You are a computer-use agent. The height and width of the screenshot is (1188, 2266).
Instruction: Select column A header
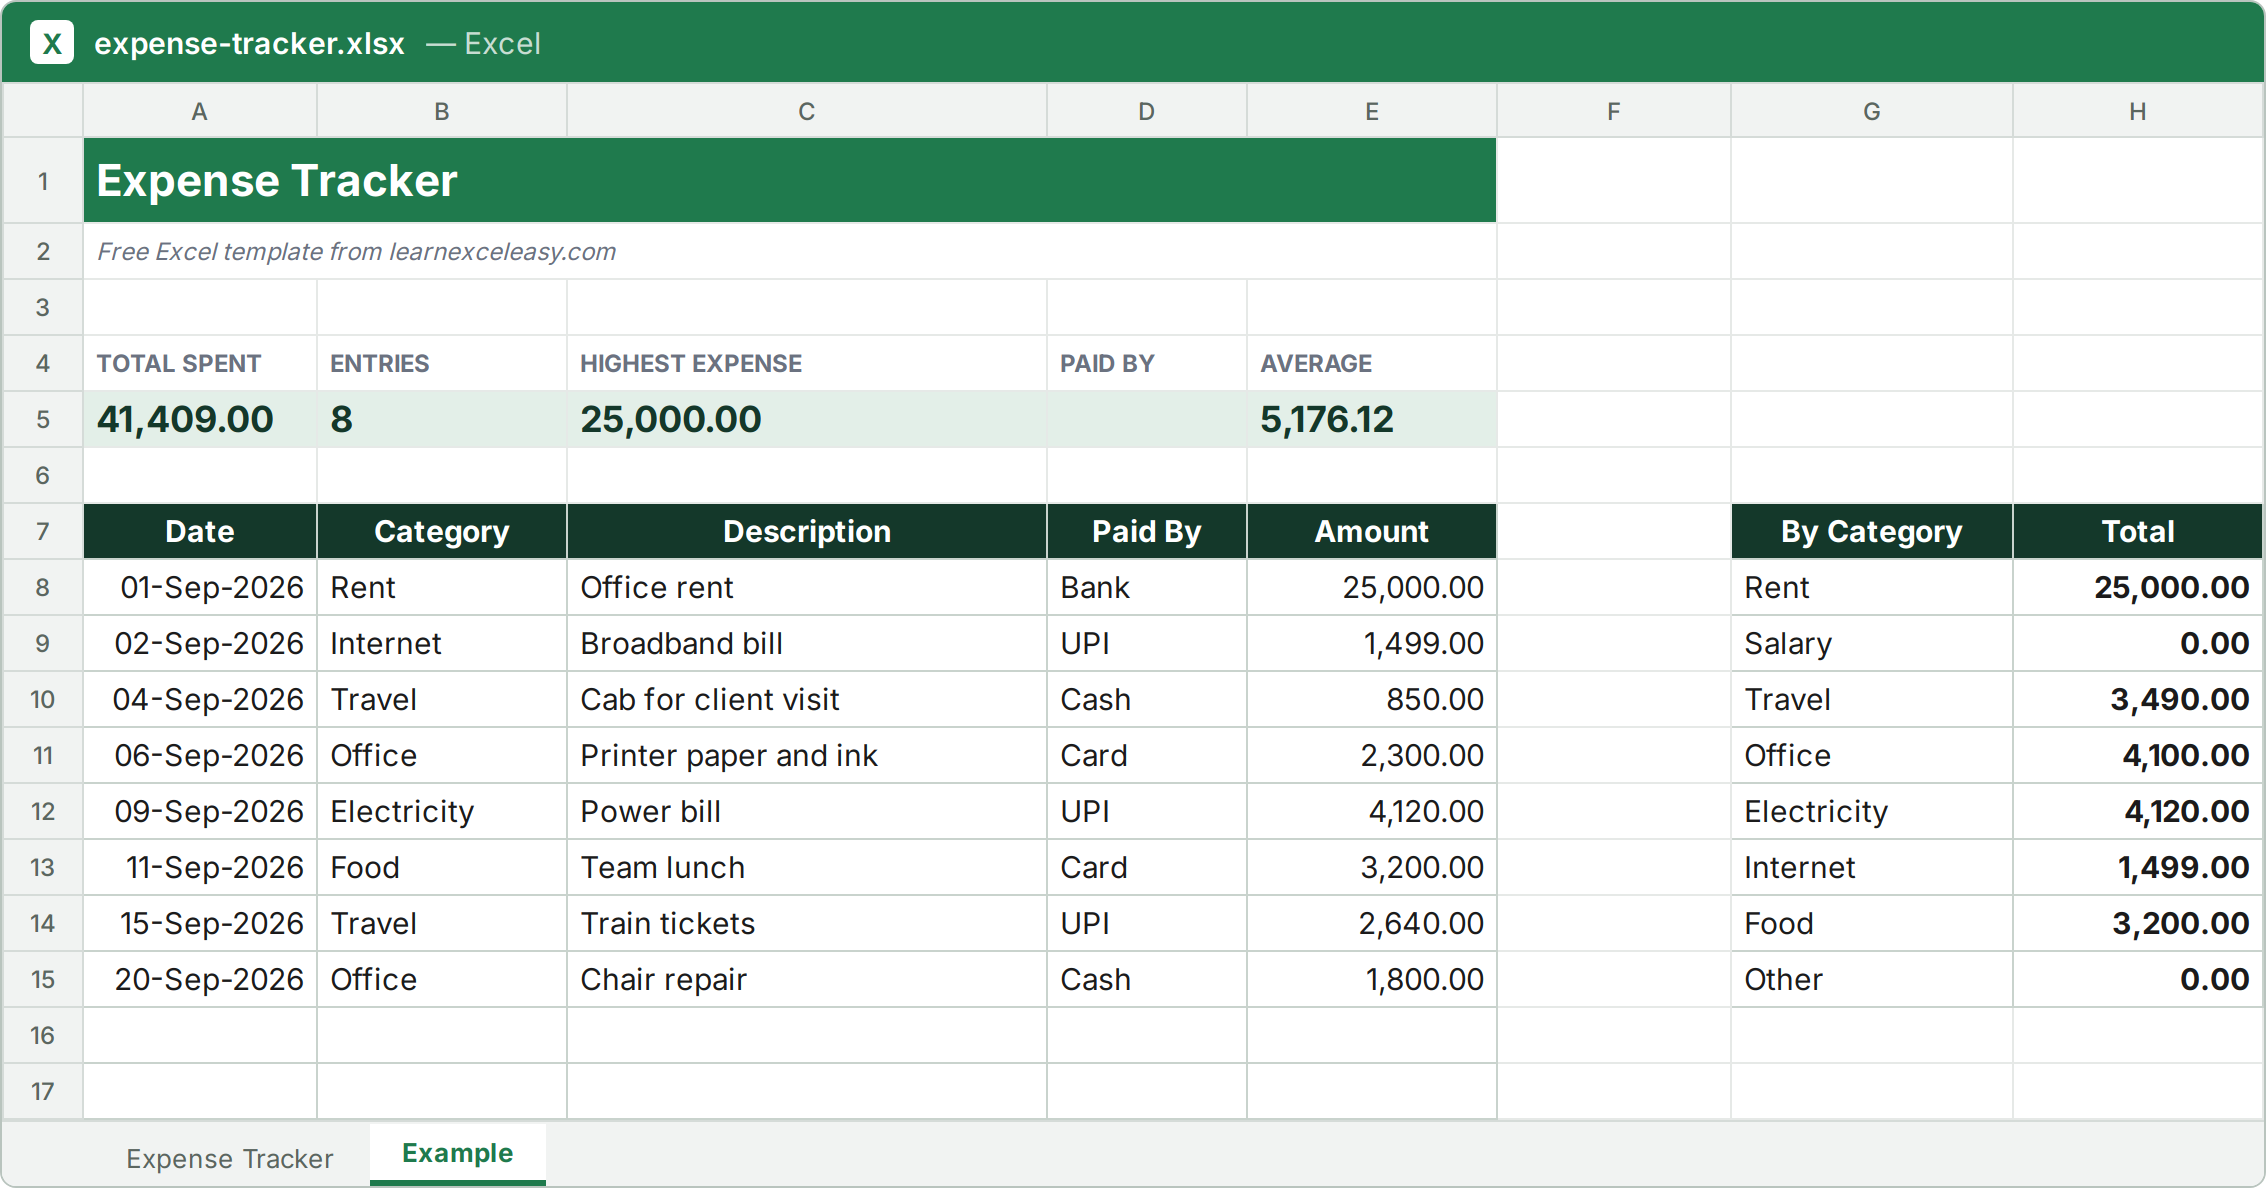(200, 111)
